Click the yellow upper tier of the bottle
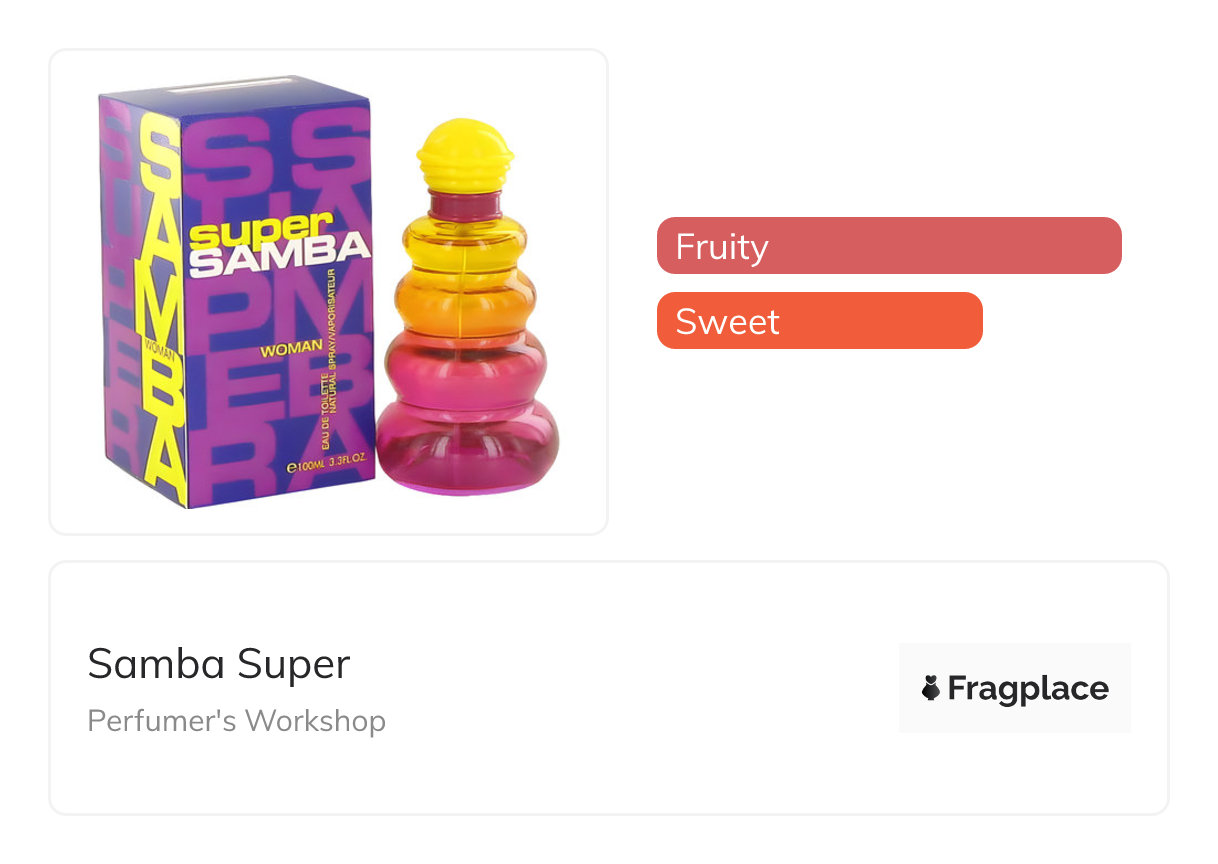 click(x=466, y=244)
